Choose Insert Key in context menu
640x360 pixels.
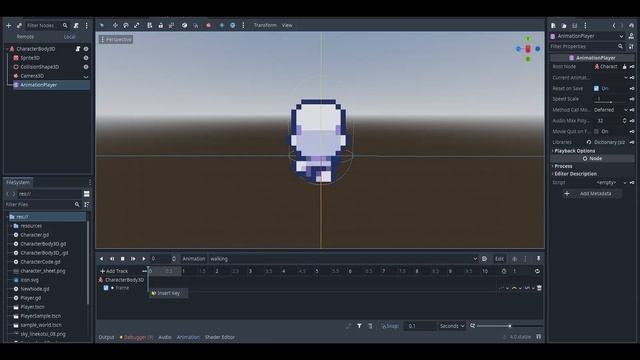(168, 293)
